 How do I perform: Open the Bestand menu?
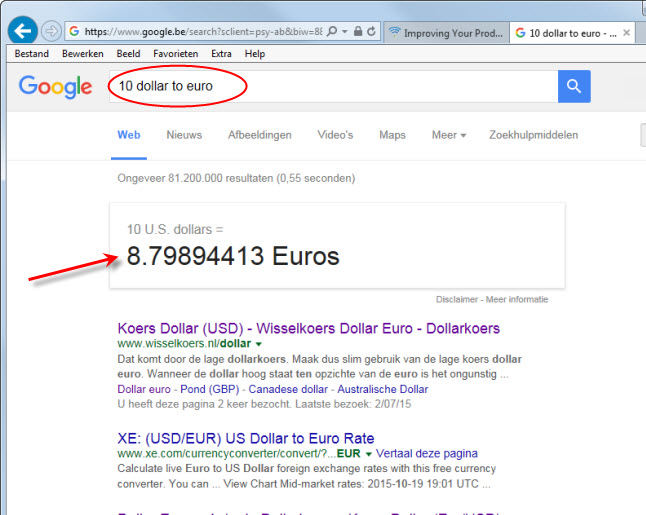pos(31,54)
